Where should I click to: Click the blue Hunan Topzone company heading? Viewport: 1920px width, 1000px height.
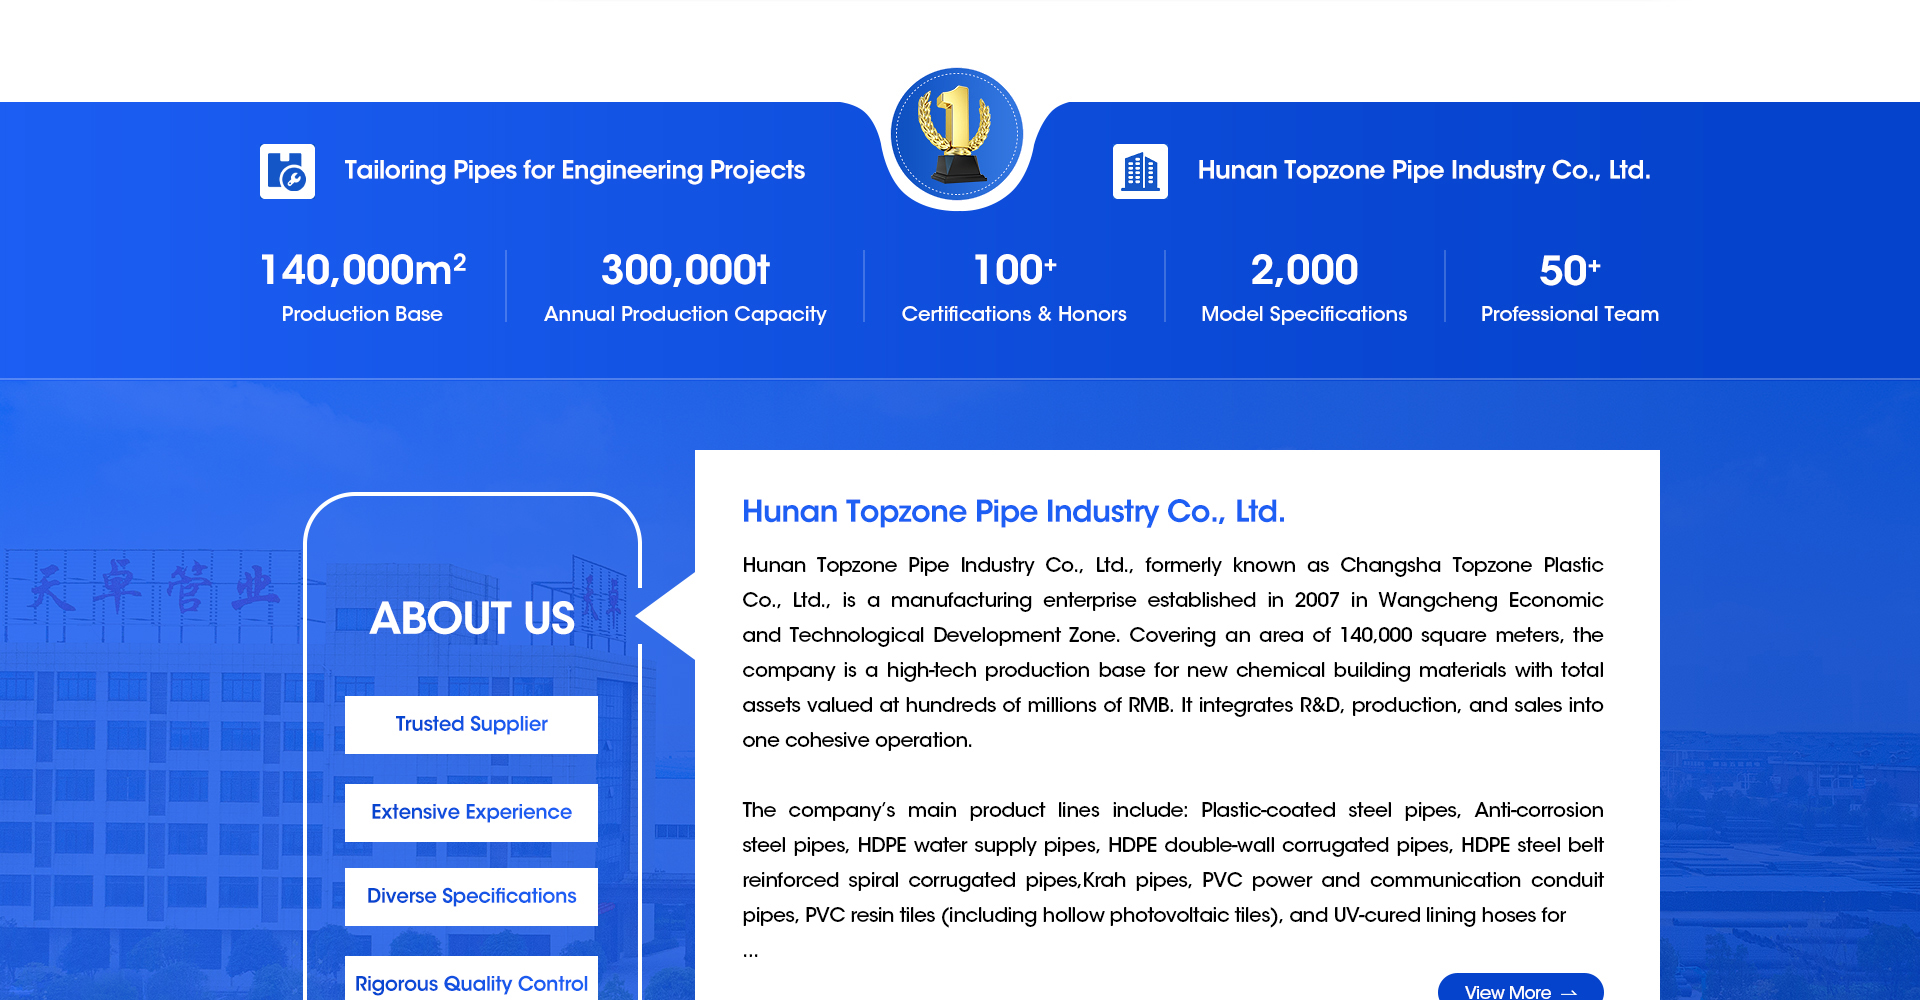(1013, 511)
